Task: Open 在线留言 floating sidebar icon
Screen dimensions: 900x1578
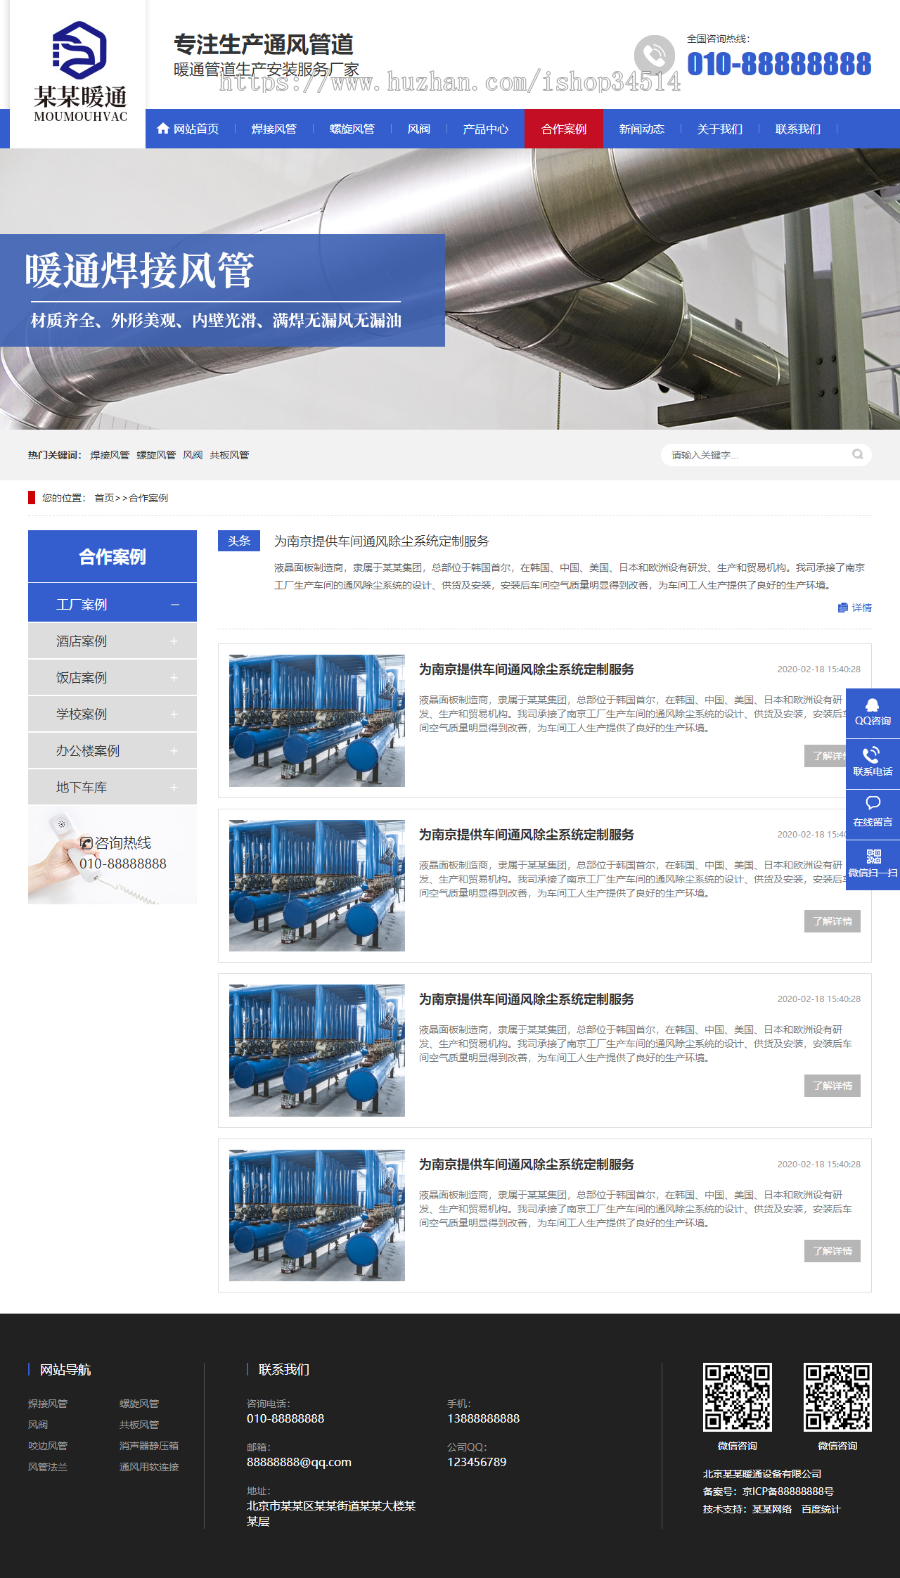Action: 873,813
